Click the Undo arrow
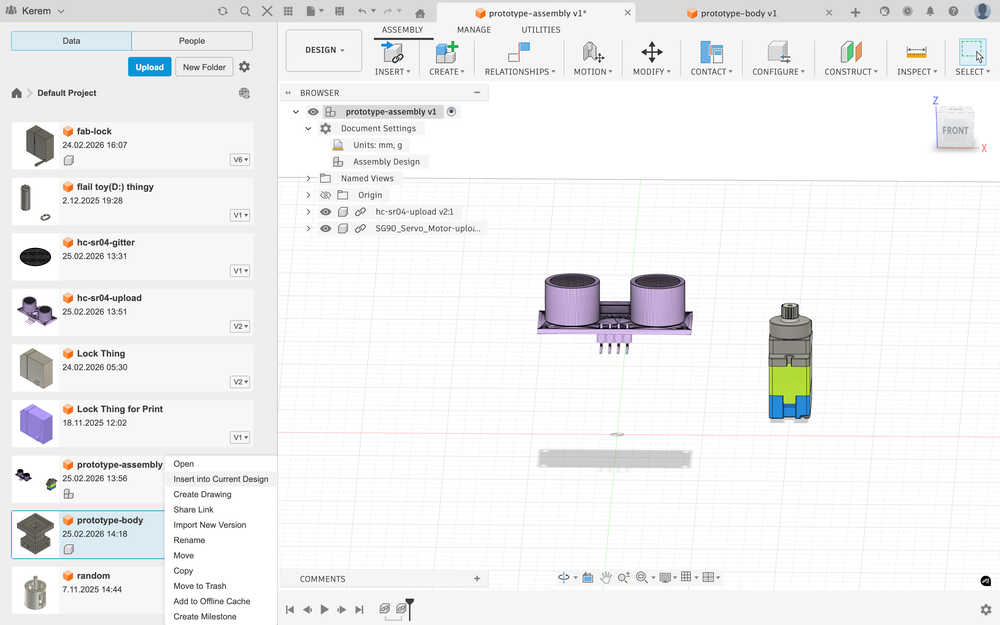 coord(362,11)
